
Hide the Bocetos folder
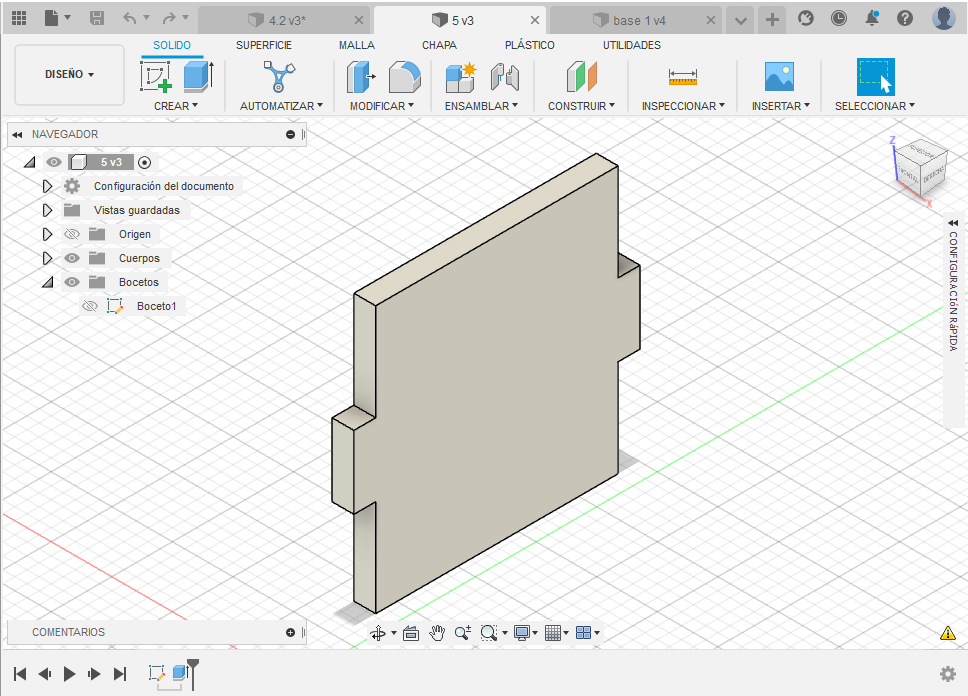coord(72,282)
